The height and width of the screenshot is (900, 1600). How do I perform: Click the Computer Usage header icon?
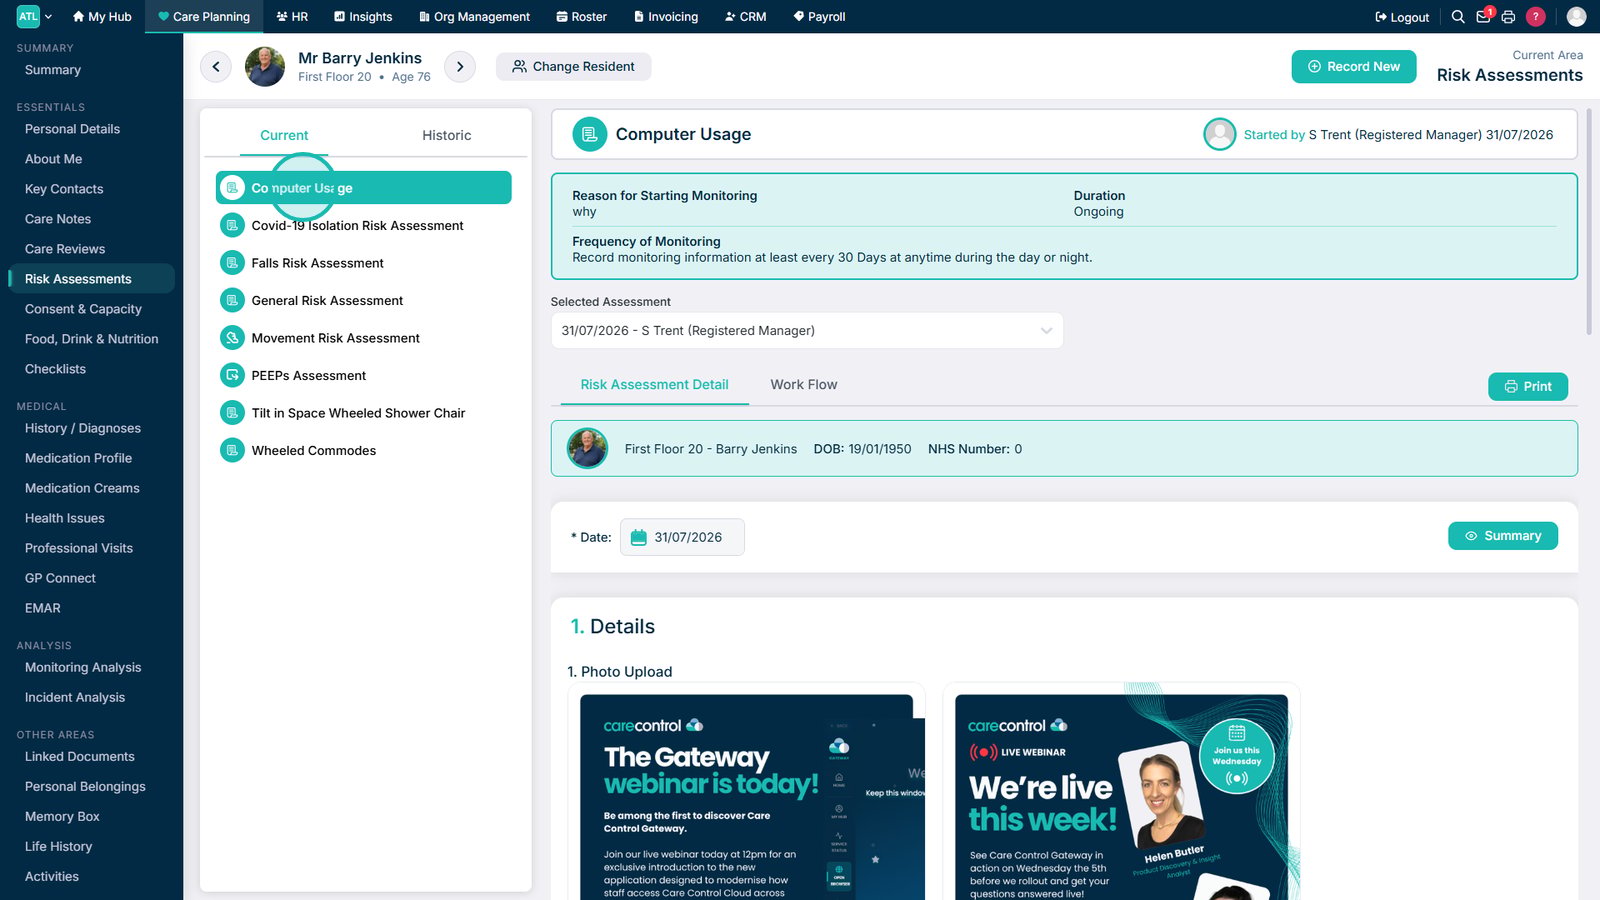[x=590, y=134]
